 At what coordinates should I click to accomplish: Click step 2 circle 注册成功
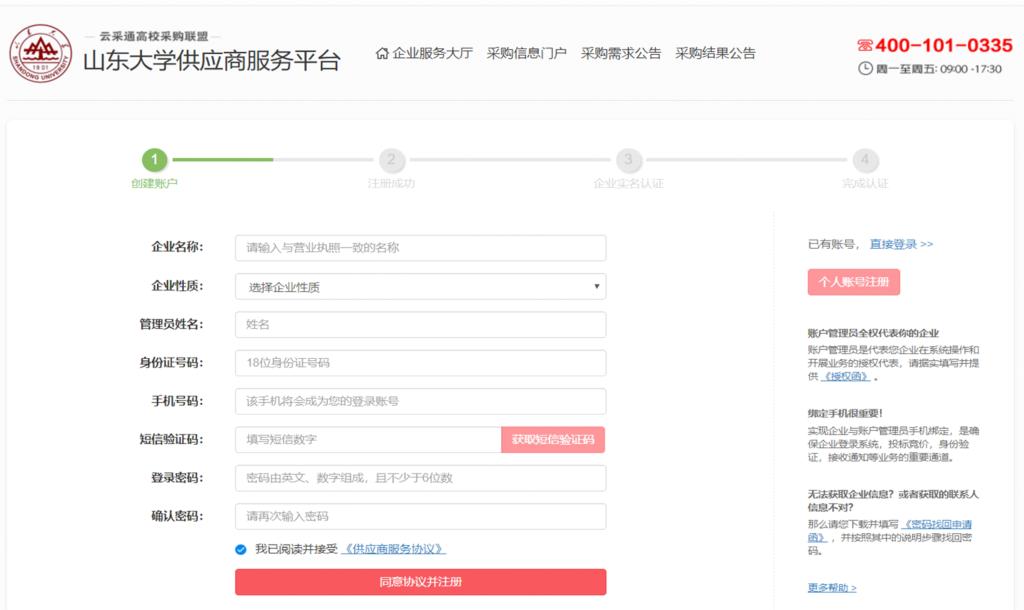(392, 159)
